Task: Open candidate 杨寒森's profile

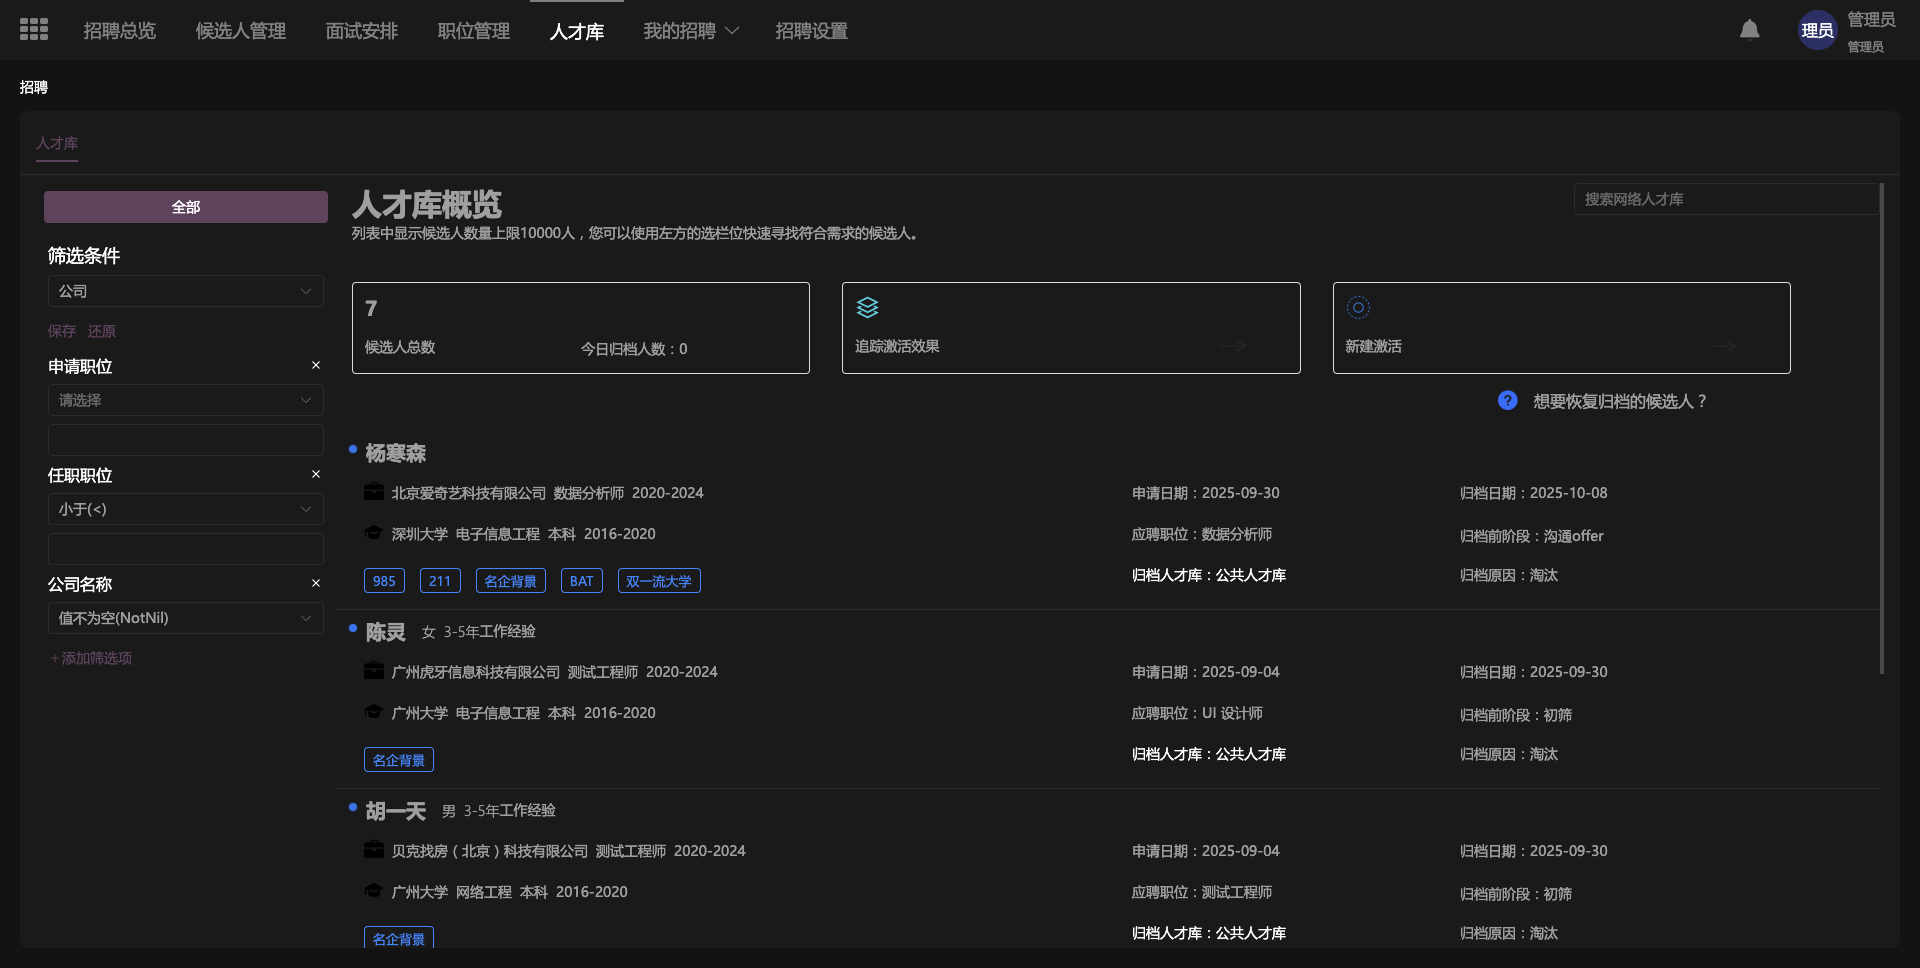Action: point(396,454)
